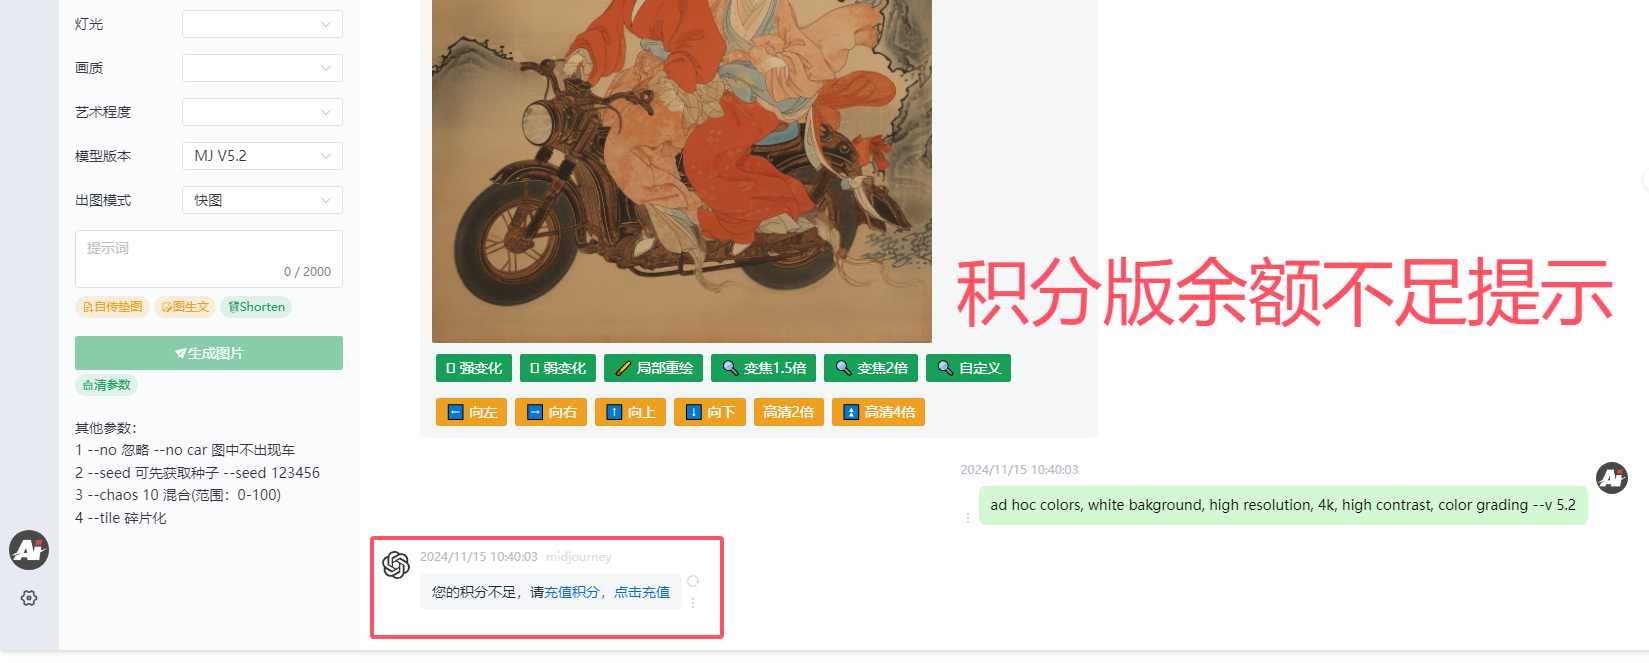Image resolution: width=1649 pixels, height=663 pixels.
Task: Follow the 点击充值 recharge link
Action: [642, 592]
